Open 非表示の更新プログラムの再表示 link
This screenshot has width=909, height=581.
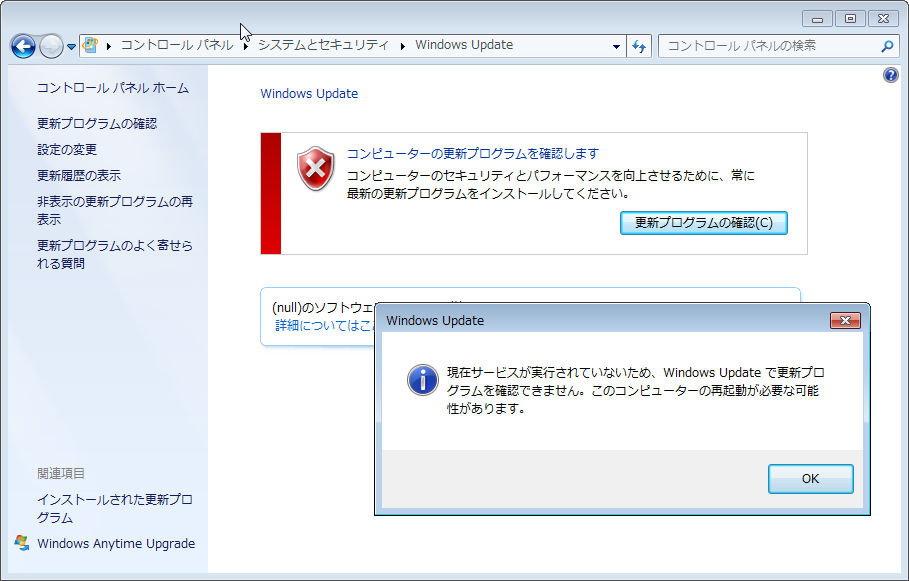pyautogui.click(x=115, y=210)
